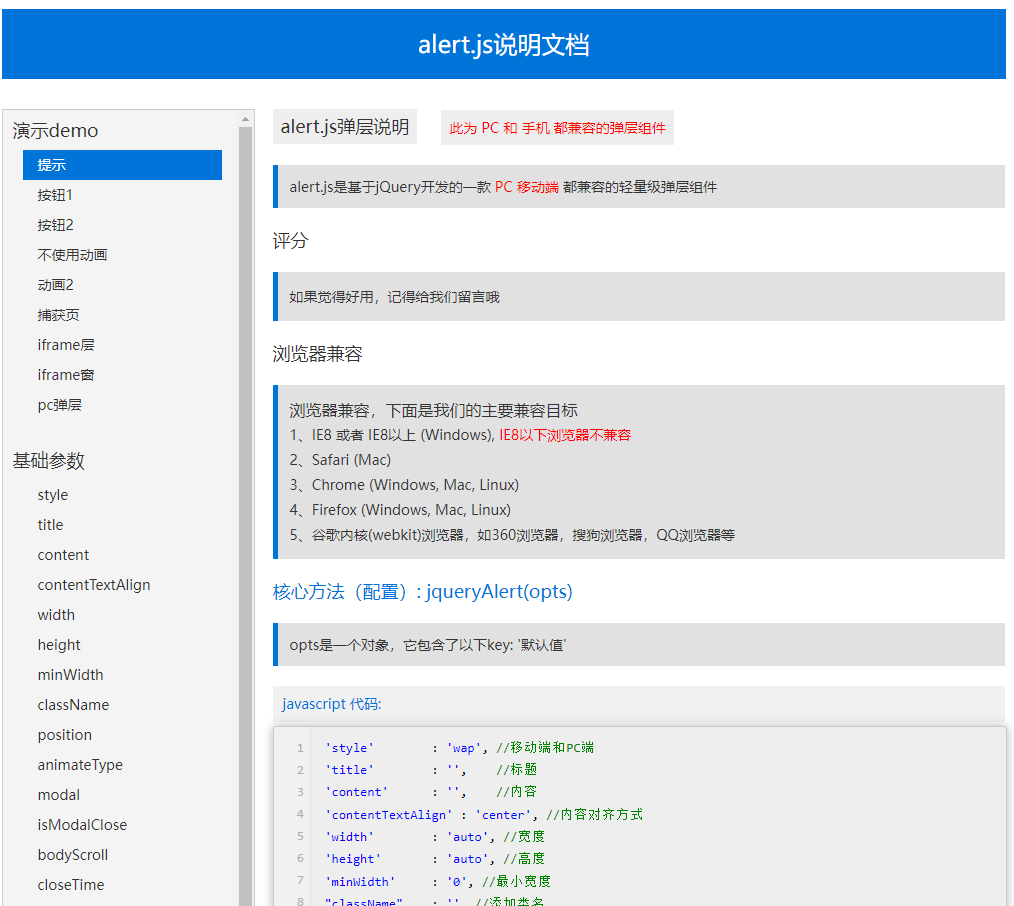Screen dimensions: 1014x906
Task: Click the opts是一个对象 description text
Action: coord(427,645)
